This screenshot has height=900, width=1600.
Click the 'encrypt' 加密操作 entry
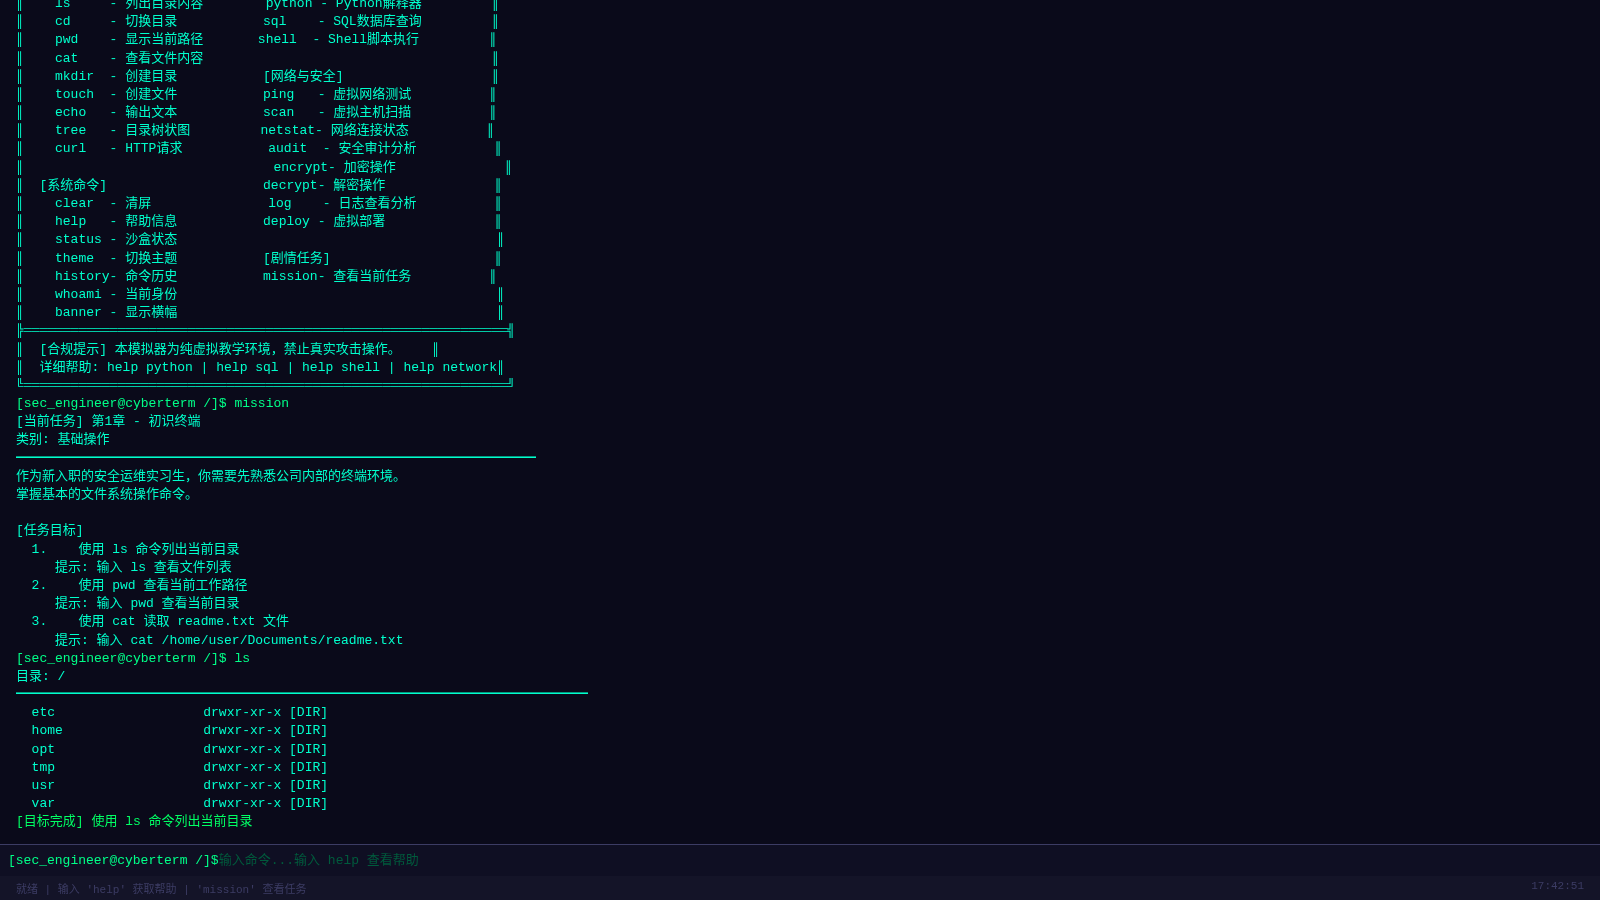pos(335,168)
